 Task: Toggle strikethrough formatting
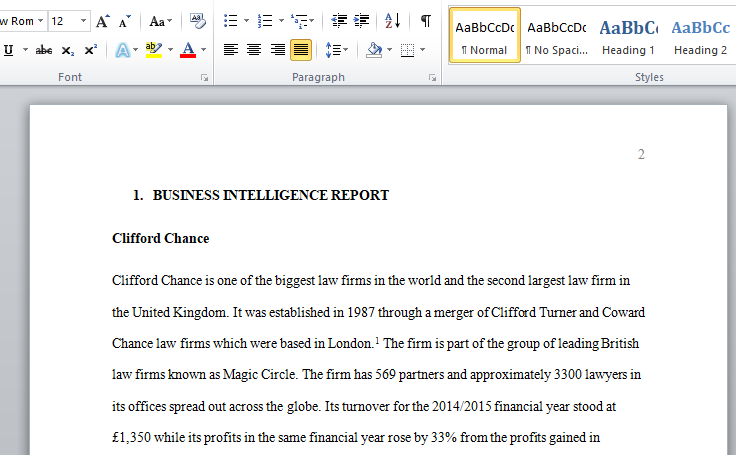44,50
